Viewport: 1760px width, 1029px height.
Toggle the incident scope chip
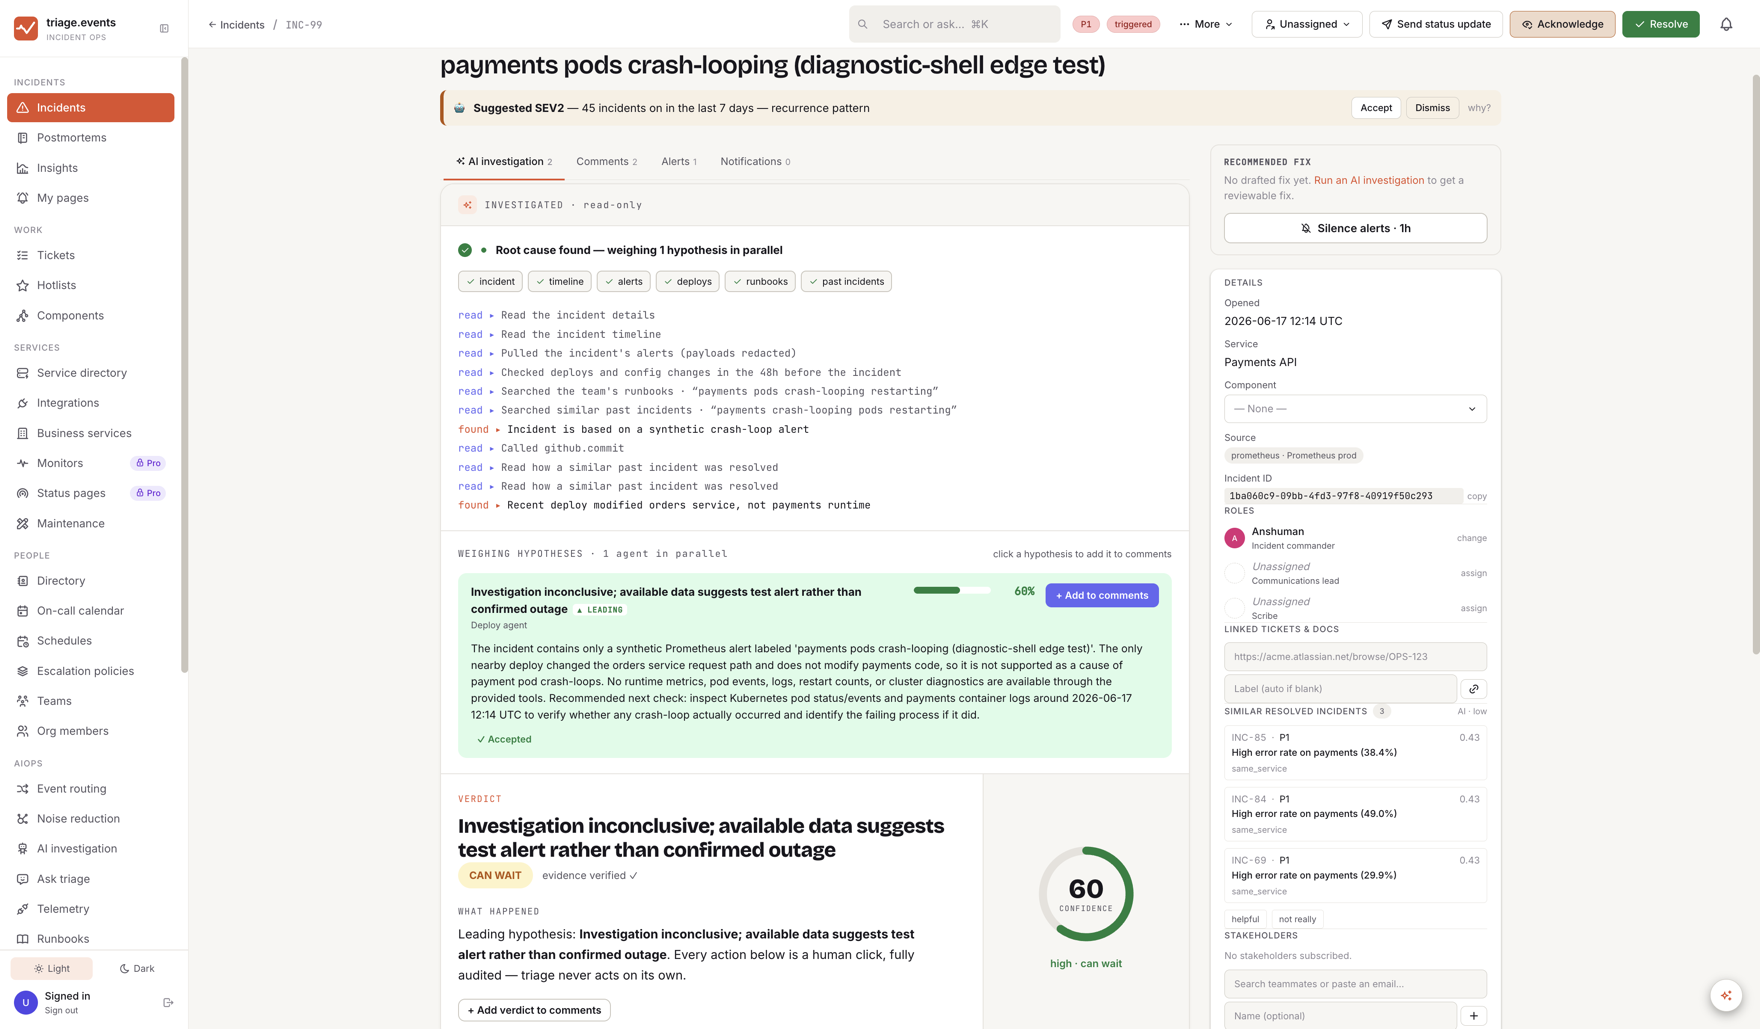490,282
